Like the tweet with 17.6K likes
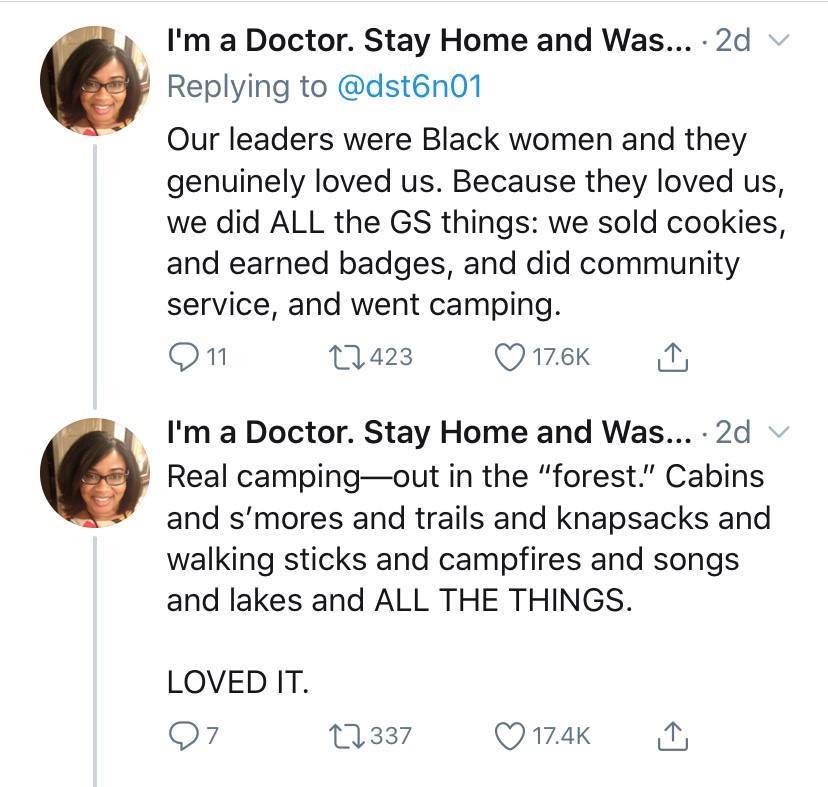 [512, 357]
